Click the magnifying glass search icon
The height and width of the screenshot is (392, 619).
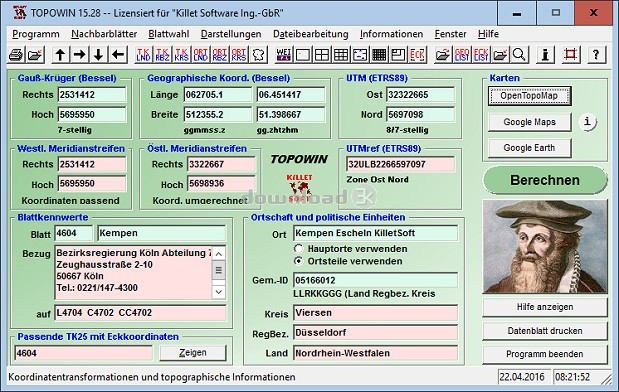pos(519,54)
